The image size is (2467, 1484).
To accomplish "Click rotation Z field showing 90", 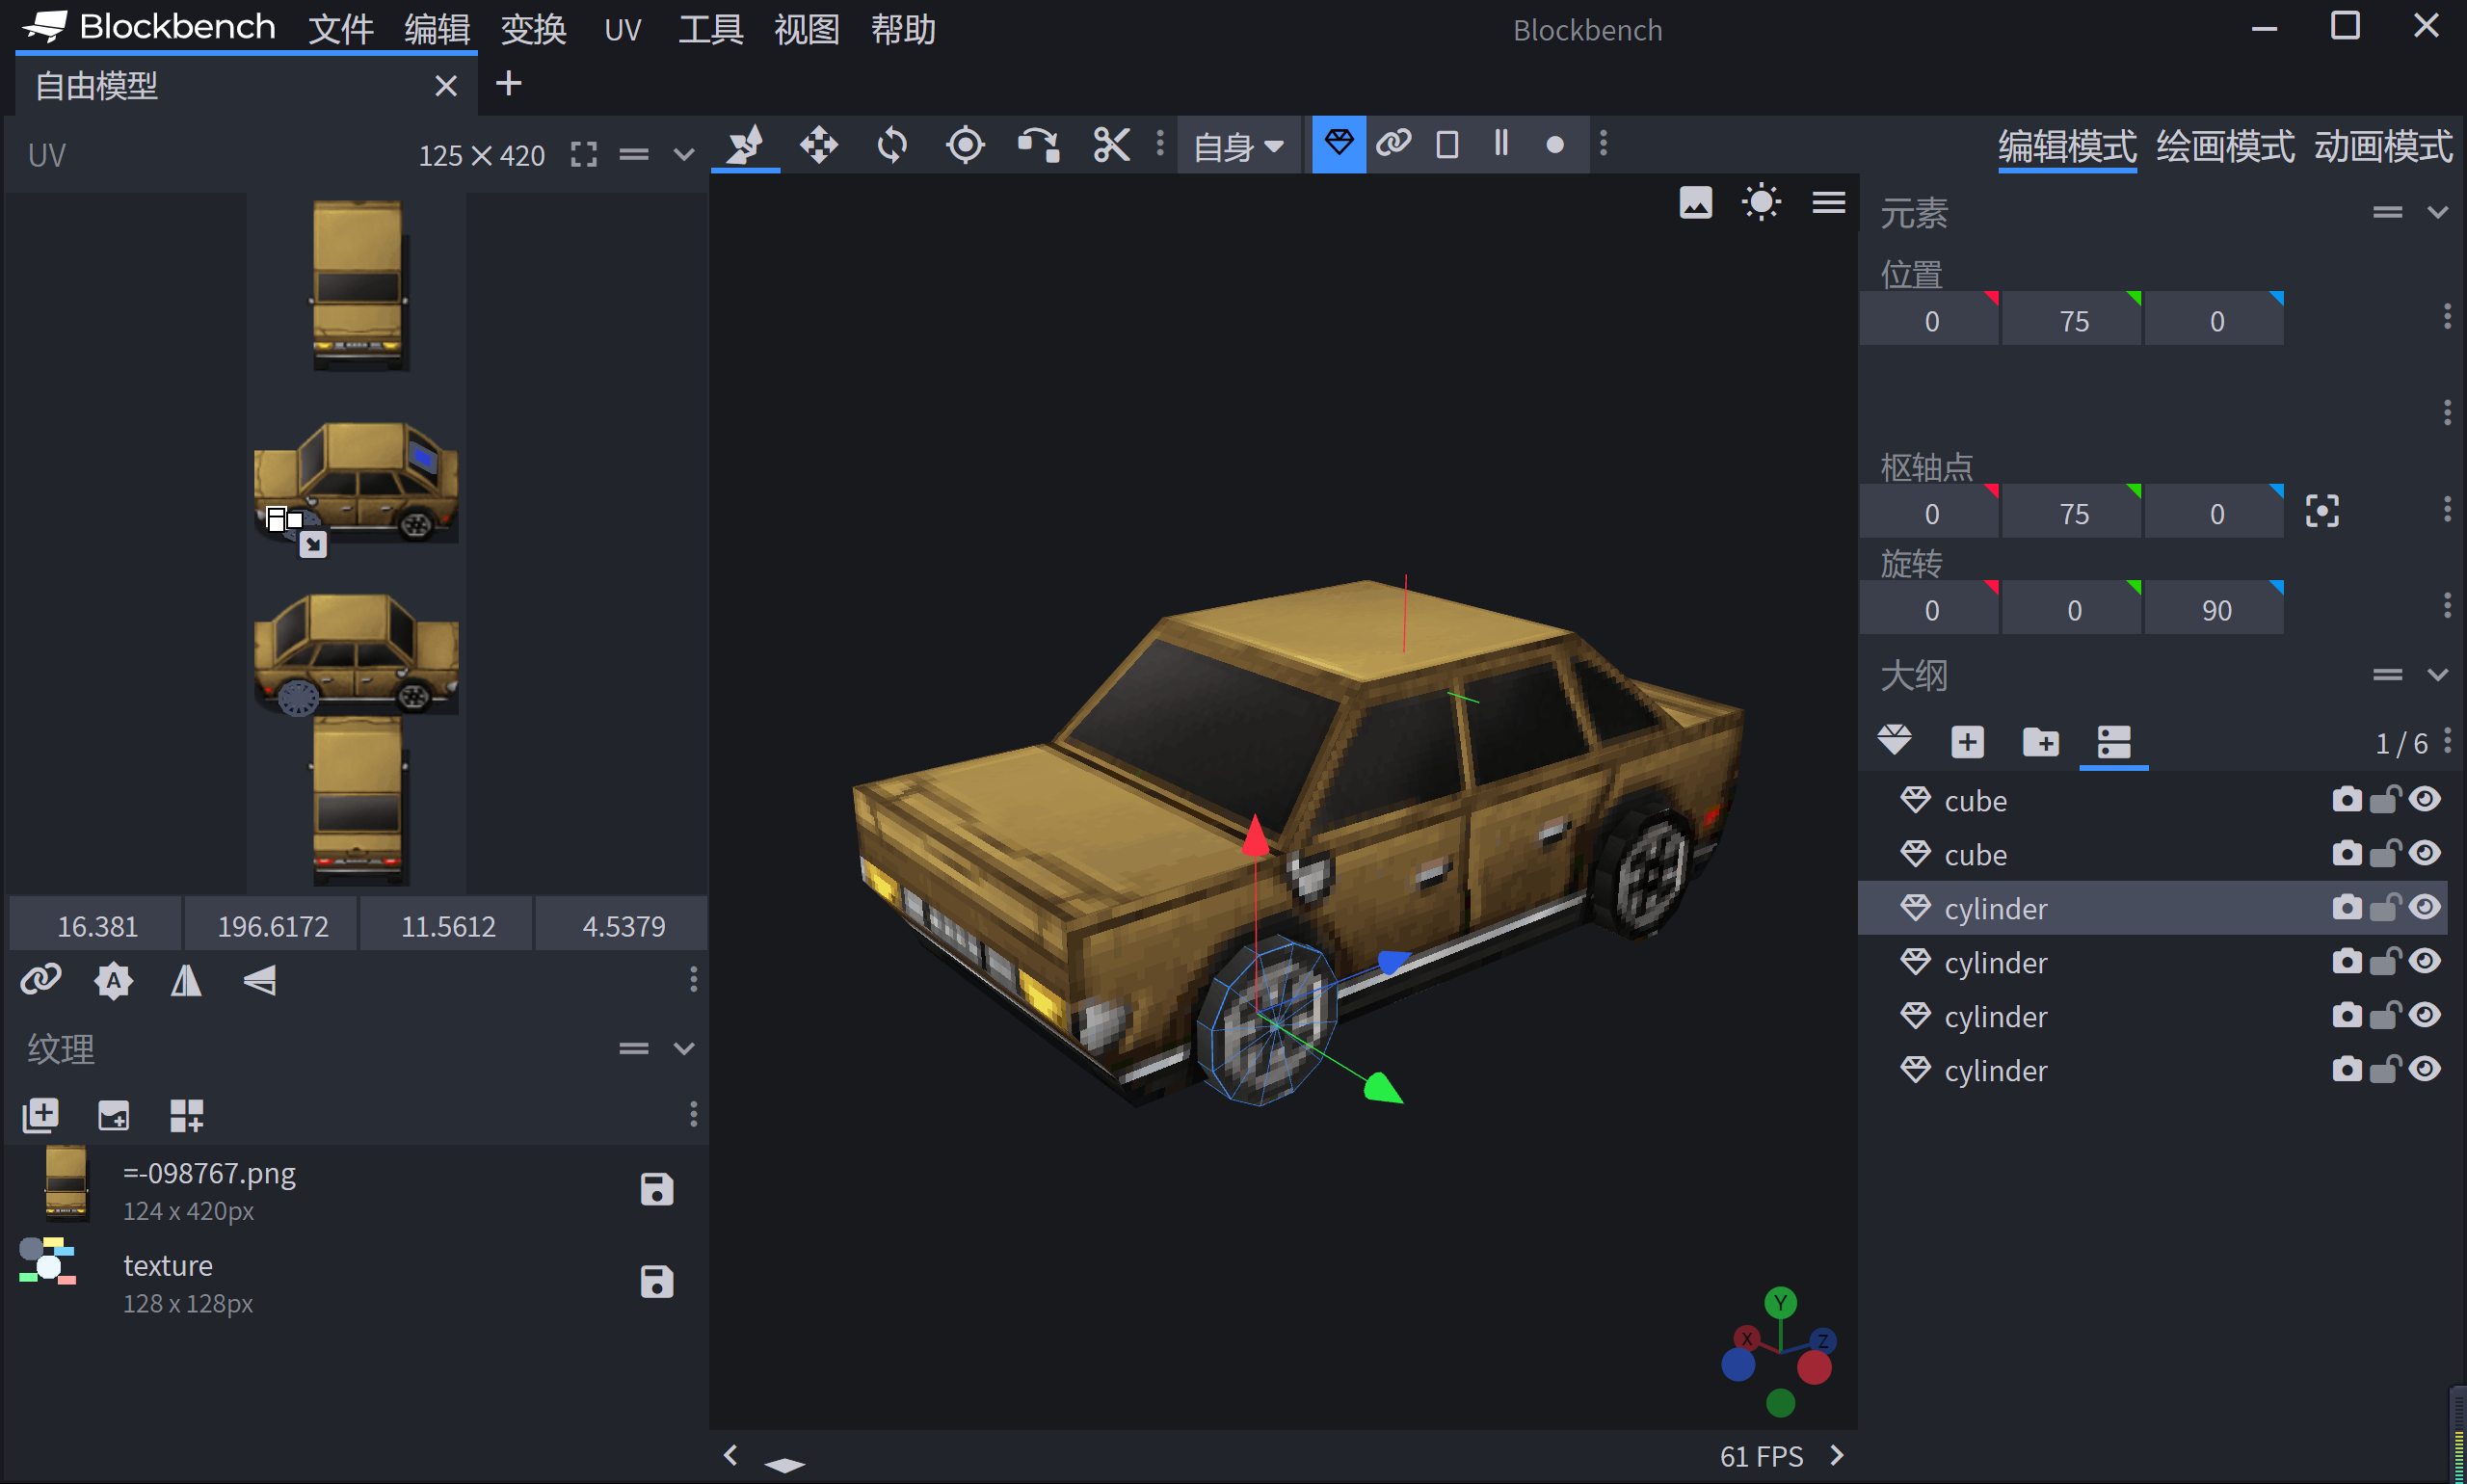I will (x=2215, y=610).
